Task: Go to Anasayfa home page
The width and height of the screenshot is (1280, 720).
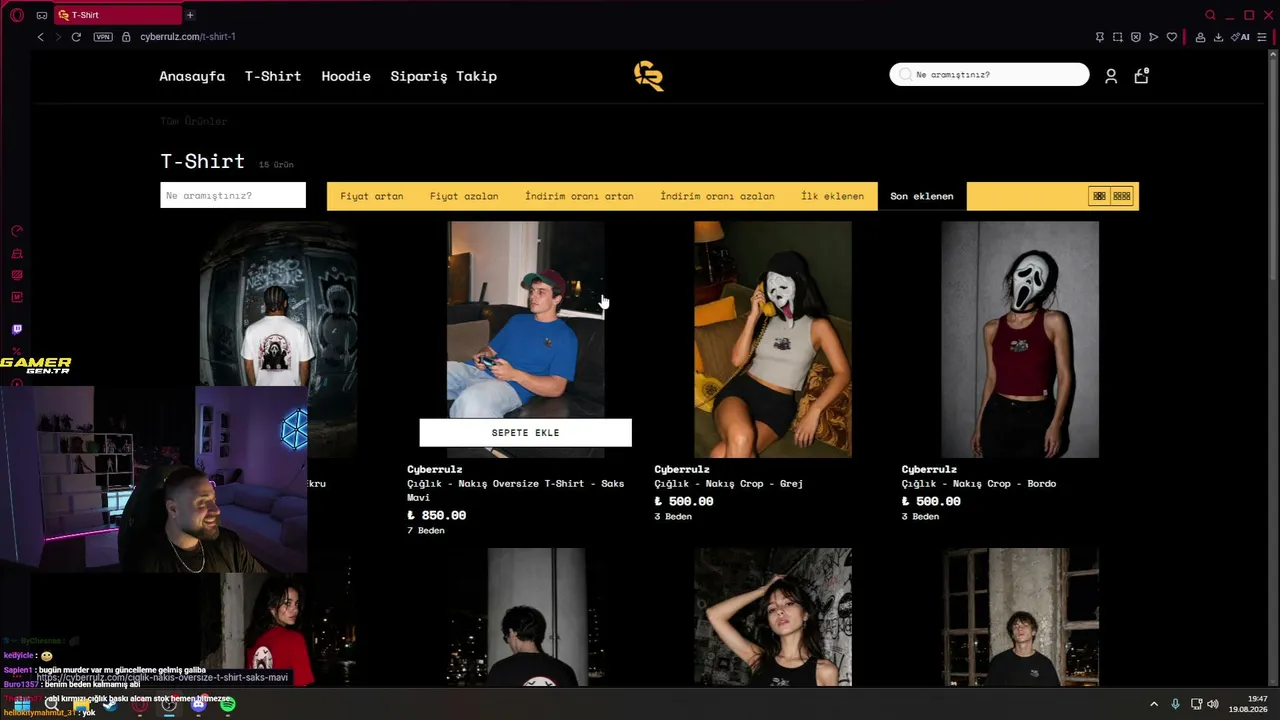Action: click(192, 76)
